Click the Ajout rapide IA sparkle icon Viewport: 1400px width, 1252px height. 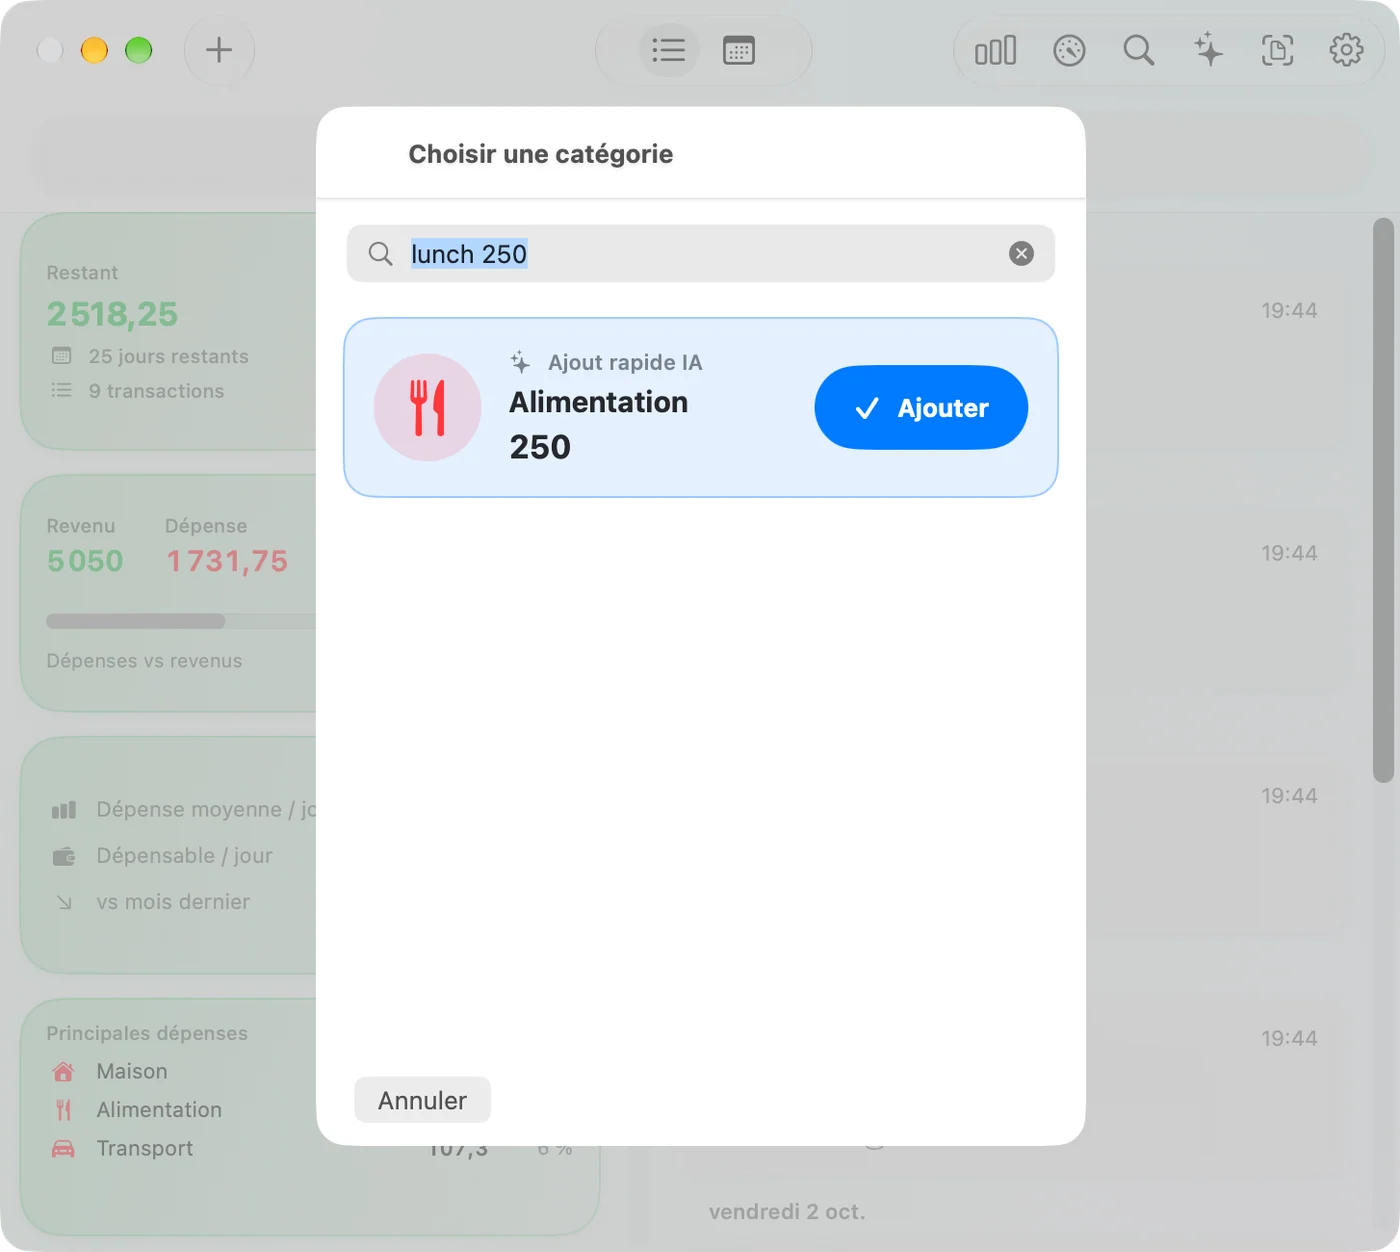(x=520, y=362)
